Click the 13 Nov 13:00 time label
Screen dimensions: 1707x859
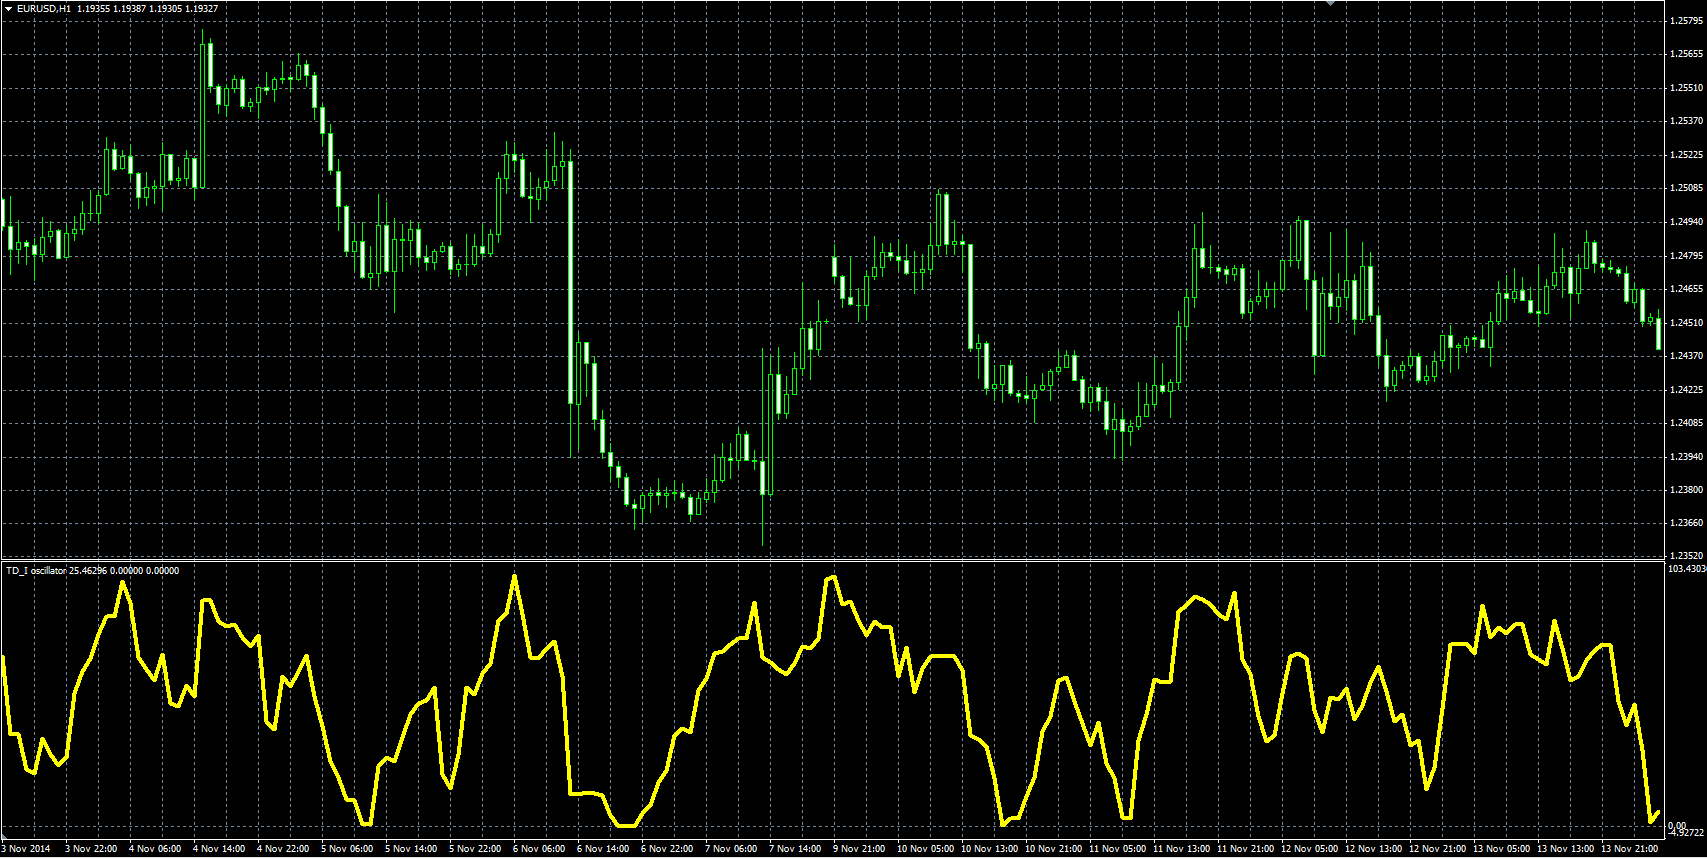click(x=1565, y=849)
